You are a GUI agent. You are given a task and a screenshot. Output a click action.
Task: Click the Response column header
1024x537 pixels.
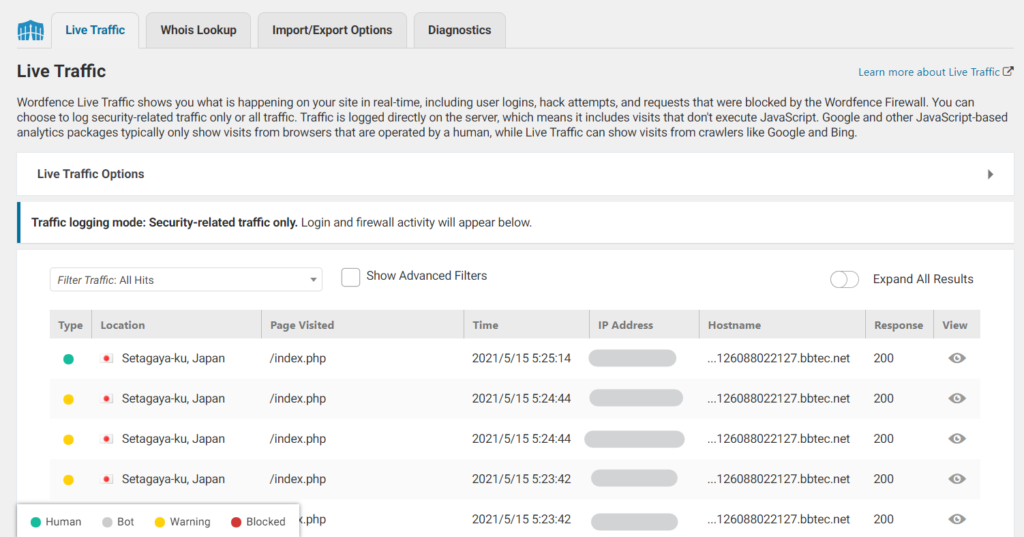click(899, 325)
